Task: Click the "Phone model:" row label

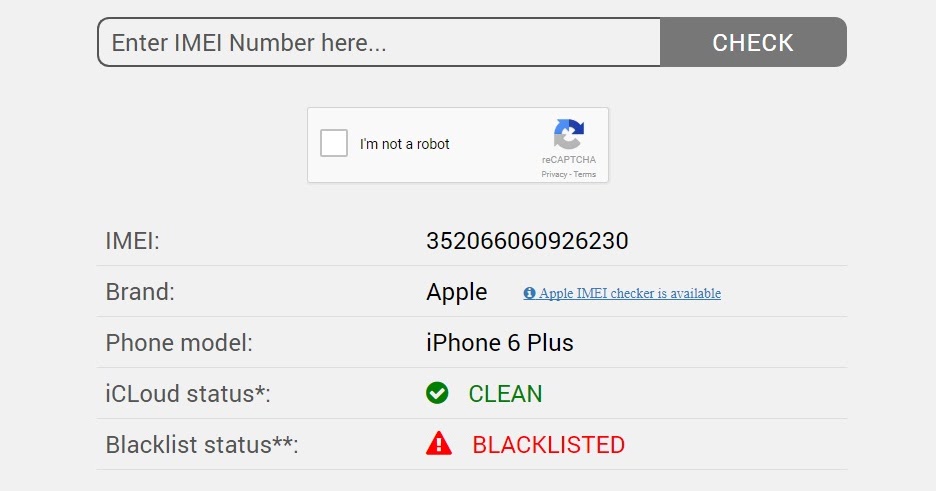Action: (x=179, y=343)
